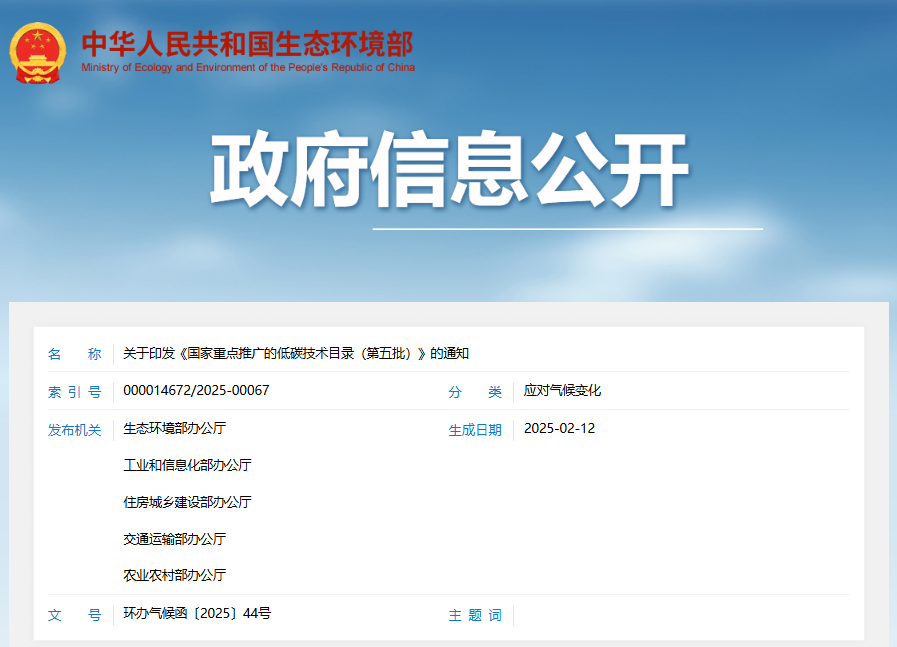Click the English Ministry of Ecology subtitle
897x647 pixels.
(x=247, y=68)
